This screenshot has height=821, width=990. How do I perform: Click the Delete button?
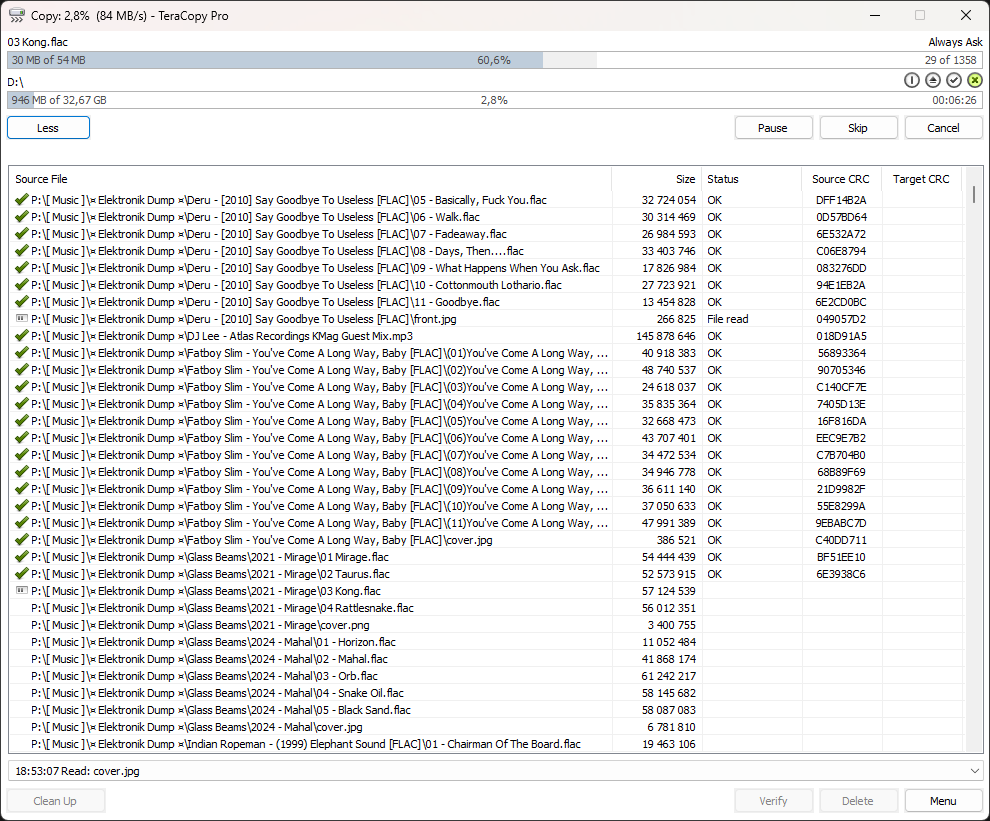[858, 801]
